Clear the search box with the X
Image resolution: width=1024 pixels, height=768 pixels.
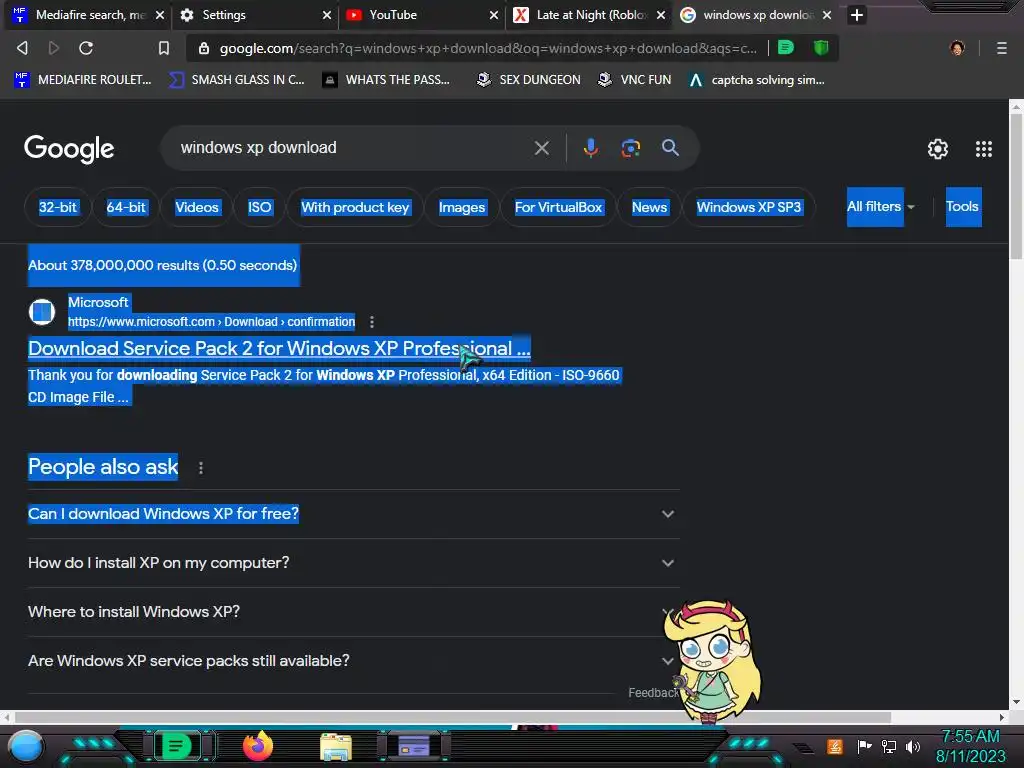pos(541,148)
